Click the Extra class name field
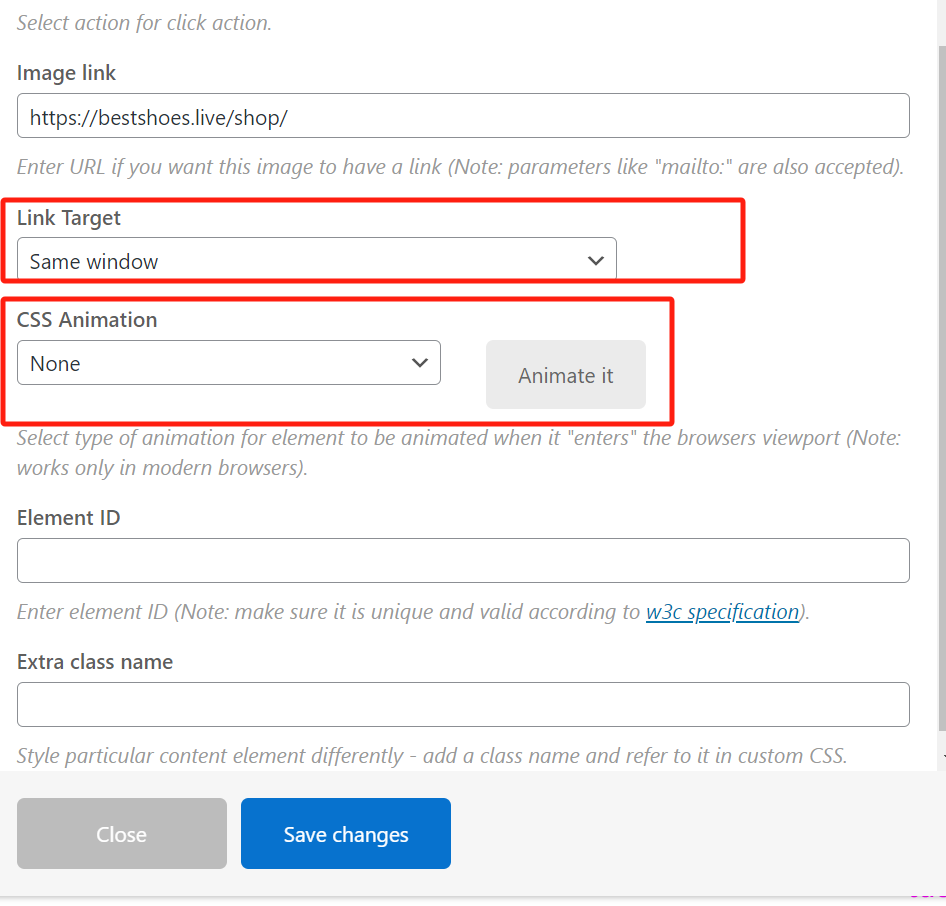 click(x=462, y=704)
